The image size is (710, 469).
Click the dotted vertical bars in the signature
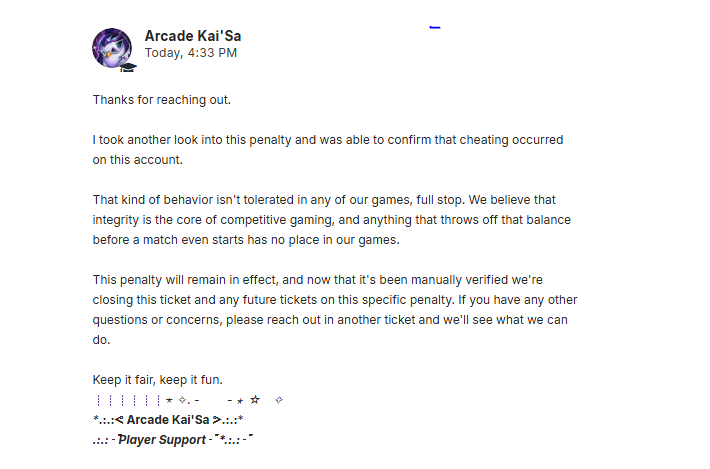click(128, 400)
